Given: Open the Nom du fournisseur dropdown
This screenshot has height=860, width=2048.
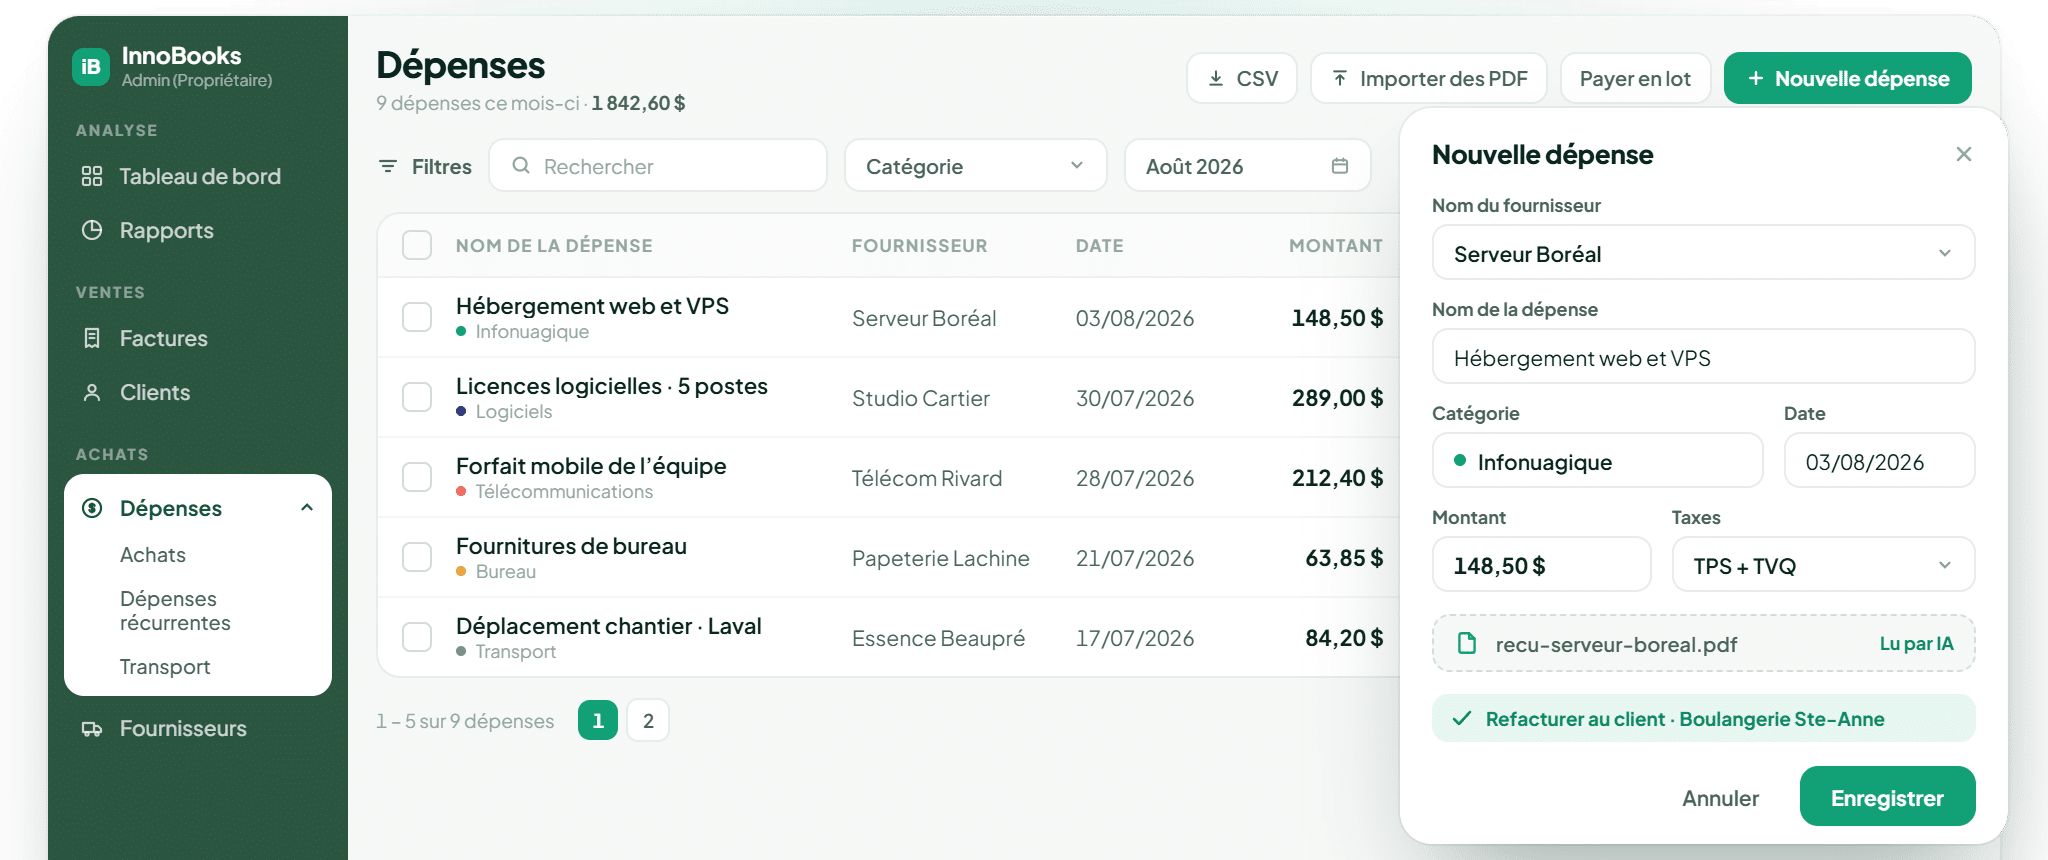Looking at the screenshot, I should [1703, 253].
